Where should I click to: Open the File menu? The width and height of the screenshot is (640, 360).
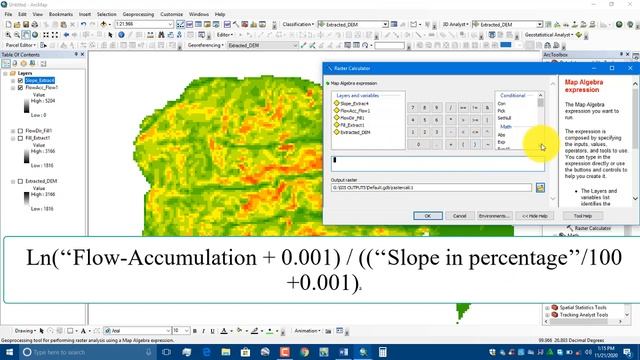[8, 14]
